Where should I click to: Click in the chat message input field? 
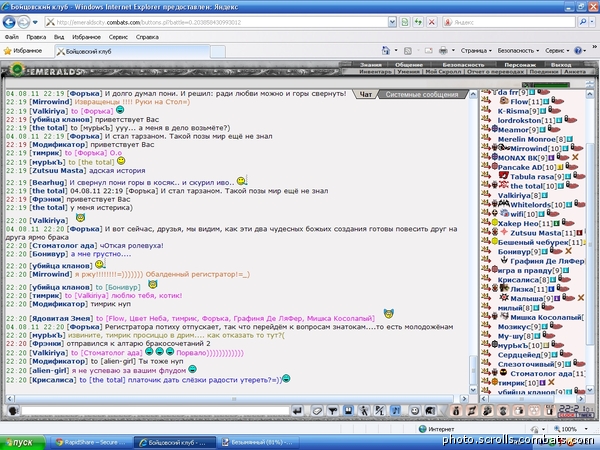155,411
